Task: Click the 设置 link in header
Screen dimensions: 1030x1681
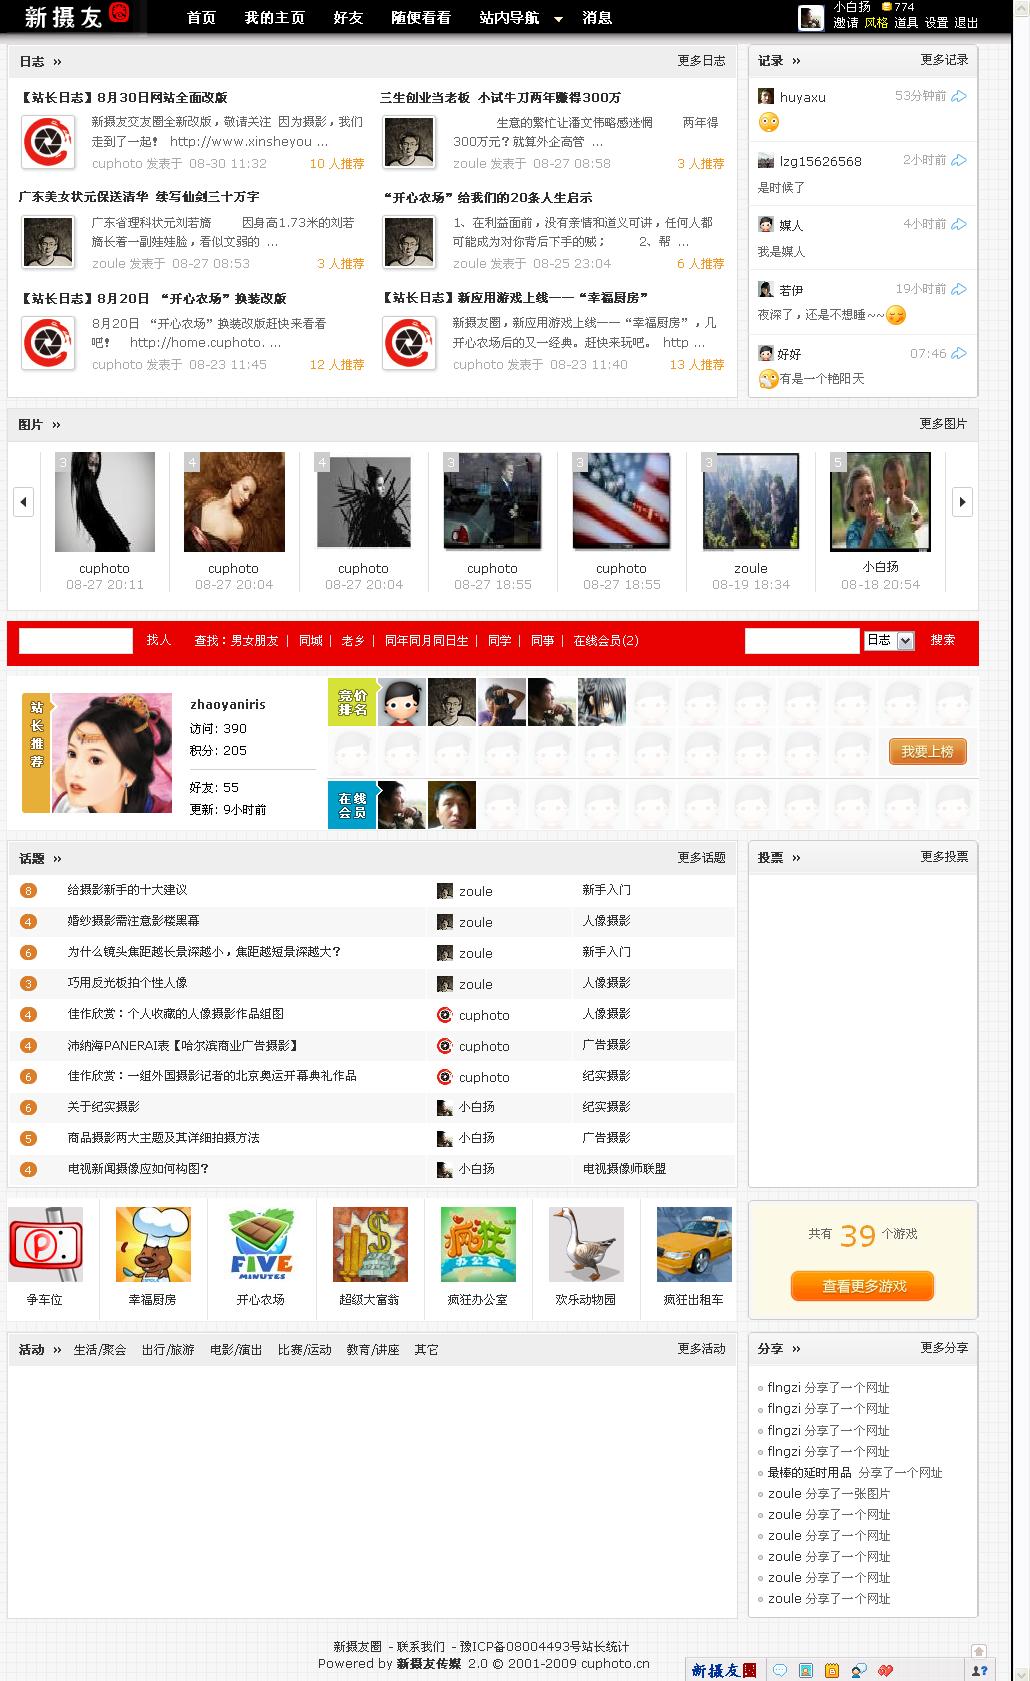Action: [937, 23]
